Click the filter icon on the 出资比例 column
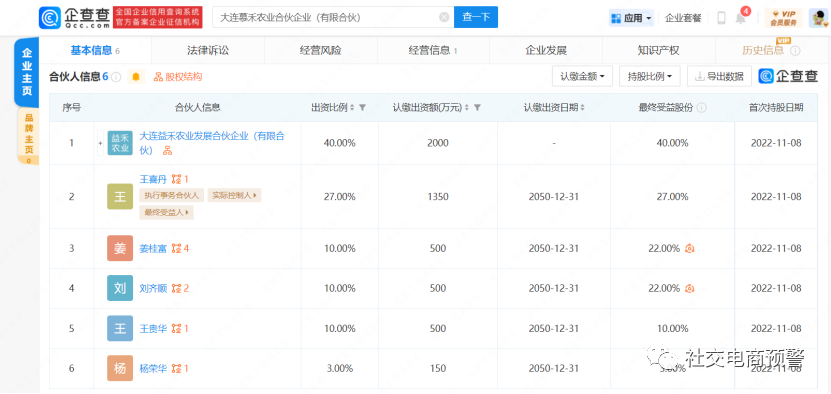The height and width of the screenshot is (394, 831). (363, 108)
